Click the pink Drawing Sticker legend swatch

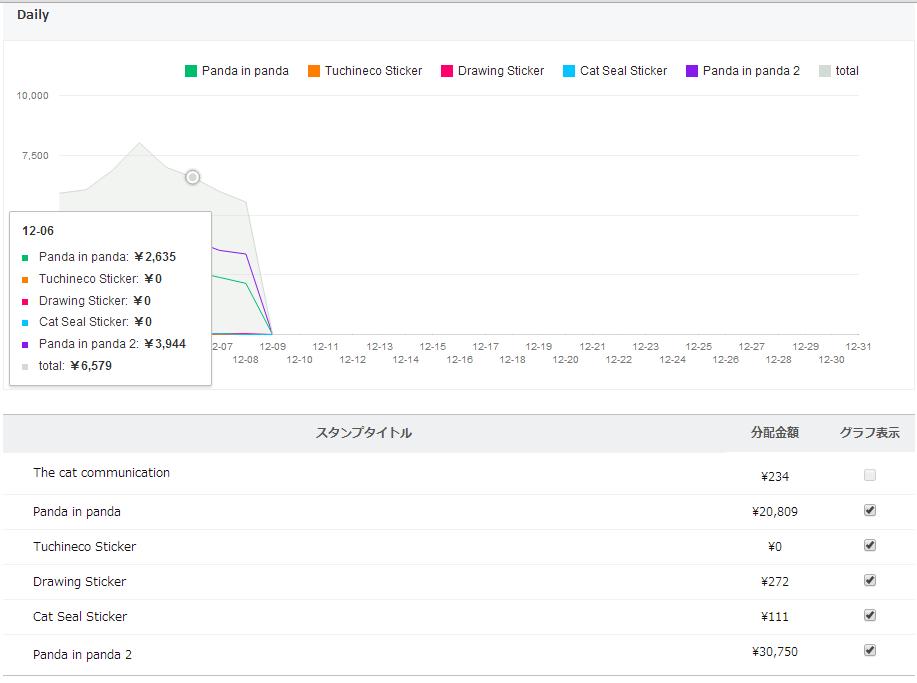point(447,71)
